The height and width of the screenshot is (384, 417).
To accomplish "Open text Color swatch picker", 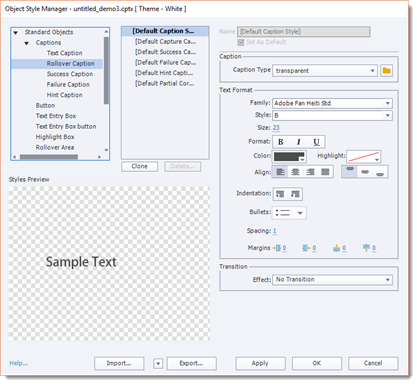I will 289,157.
